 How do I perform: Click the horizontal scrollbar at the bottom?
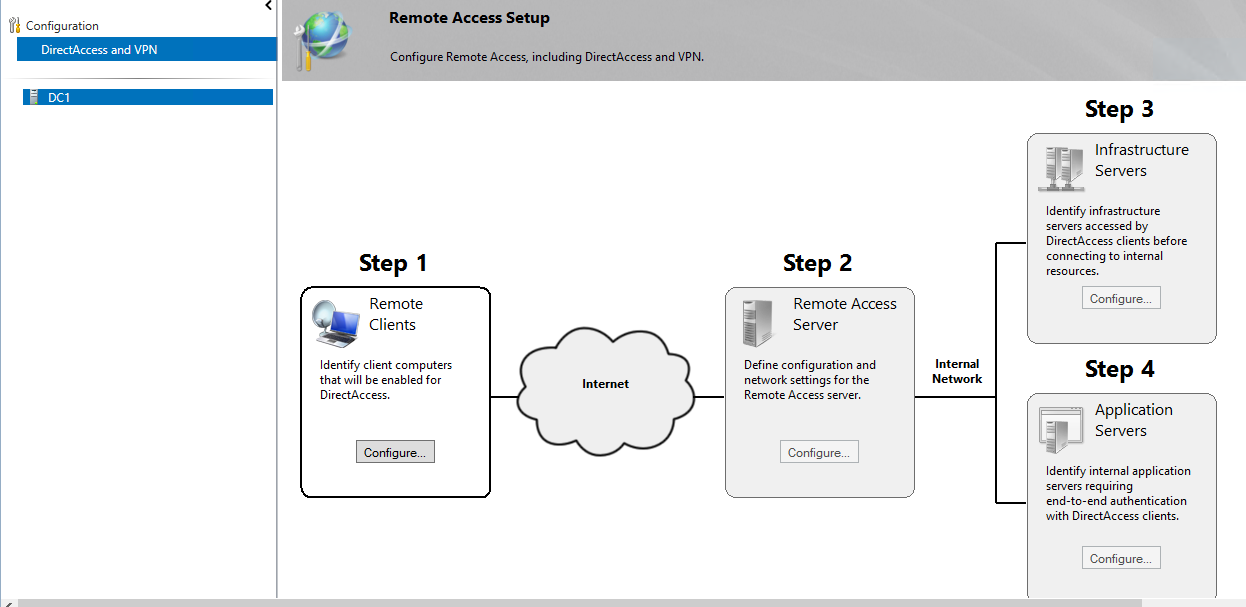point(580,602)
